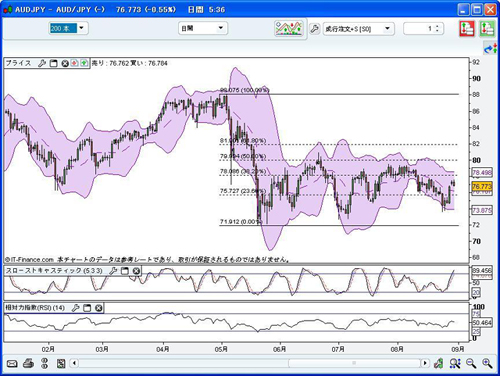The image size is (500, 376).
Task: Close the RSI indicator panel
Action: pyautogui.click(x=98, y=308)
